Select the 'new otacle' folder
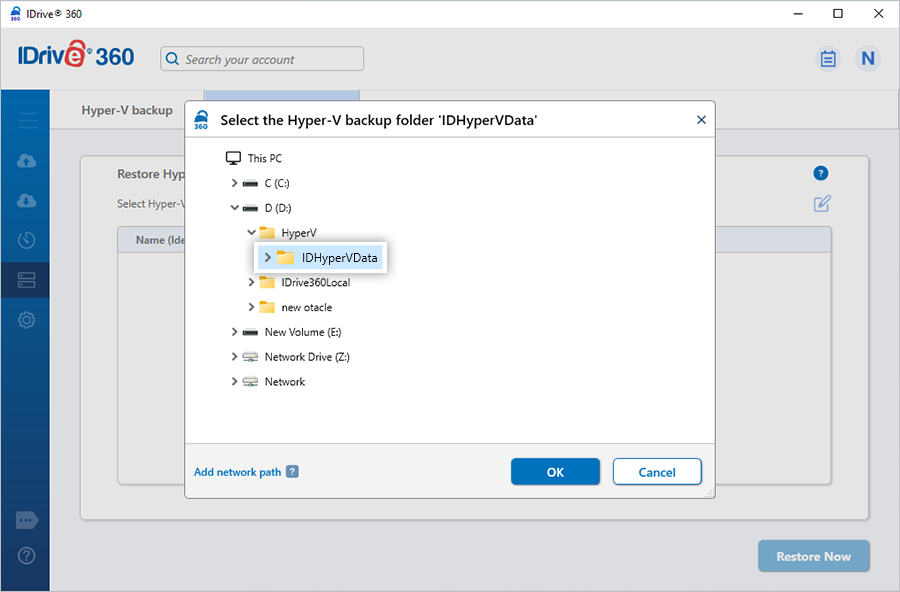Viewport: 900px width, 592px height. 306,307
